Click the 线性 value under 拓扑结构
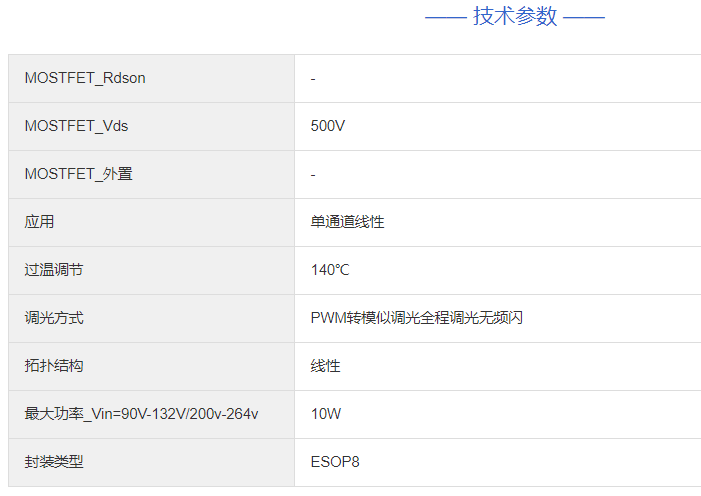The width and height of the screenshot is (701, 496). (326, 366)
